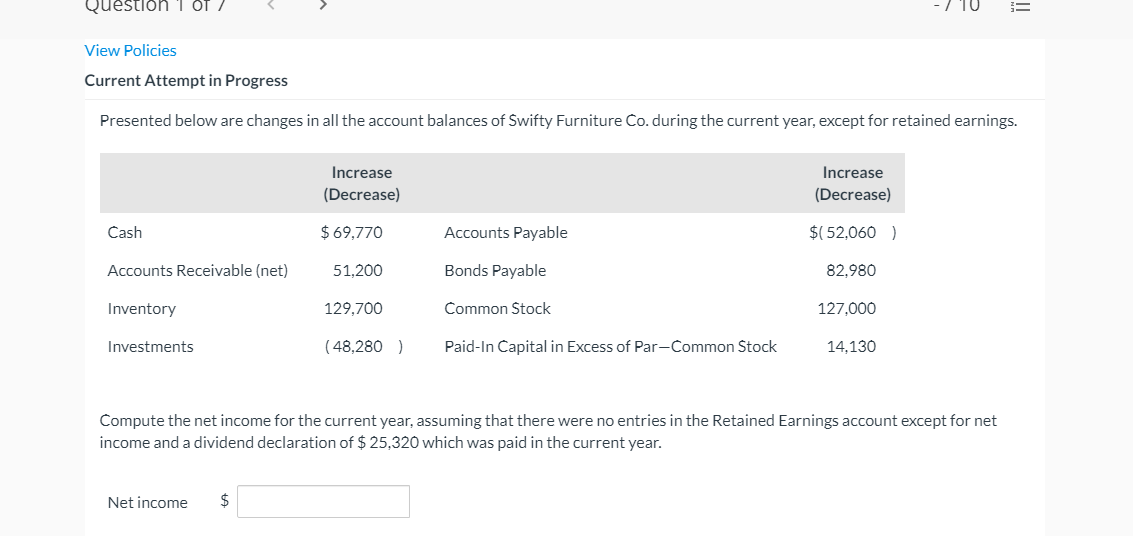Select the 127,000 common stock amount

(846, 309)
